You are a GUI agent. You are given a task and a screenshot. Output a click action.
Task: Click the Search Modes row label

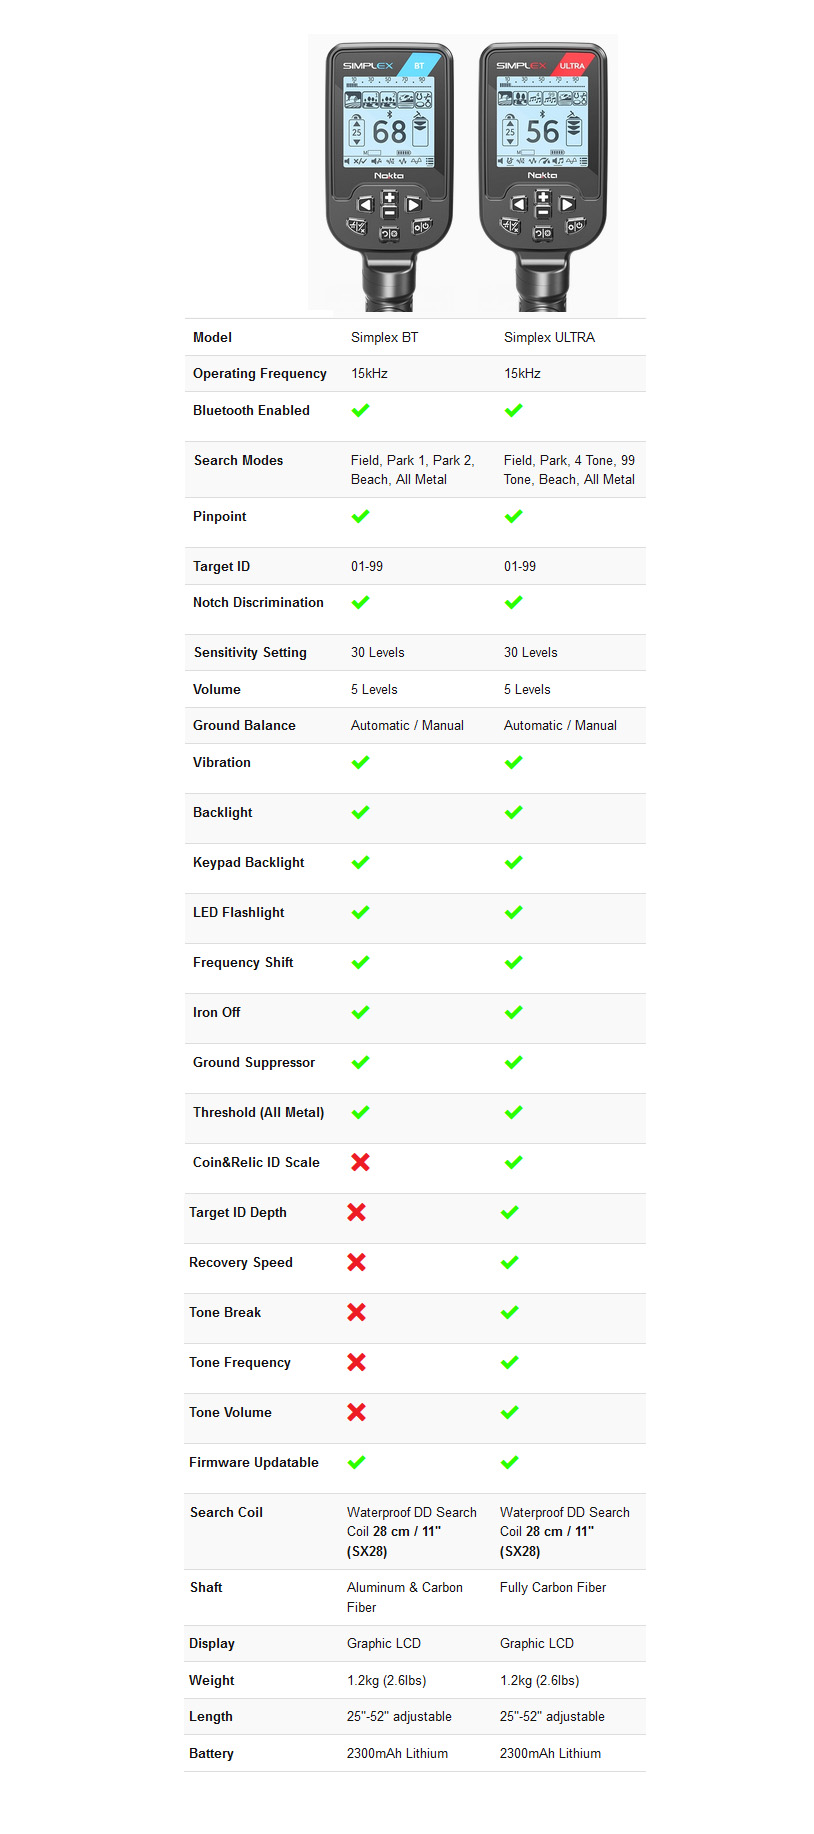tap(238, 460)
